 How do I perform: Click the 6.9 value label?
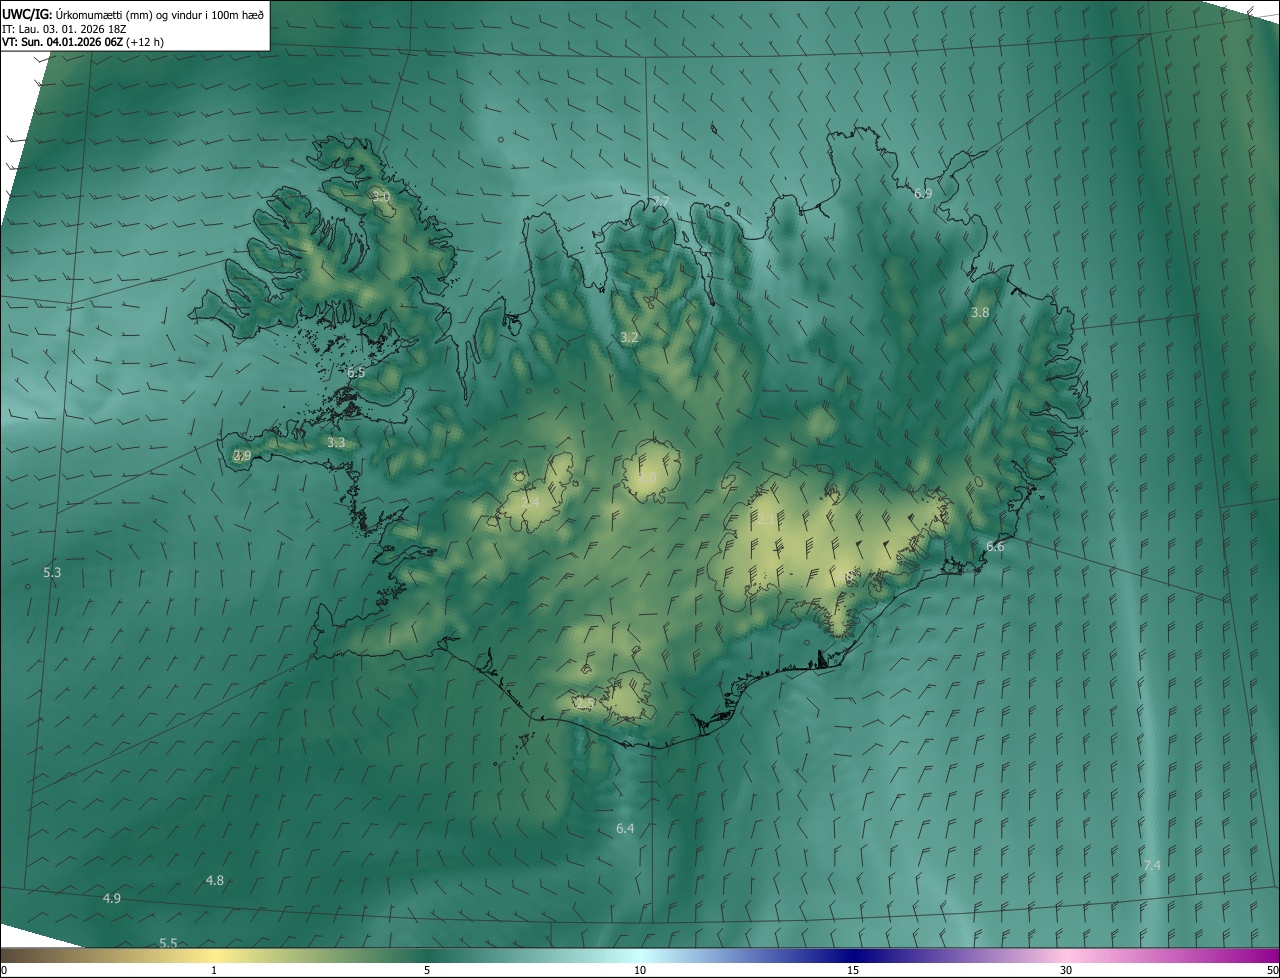pyautogui.click(x=923, y=194)
